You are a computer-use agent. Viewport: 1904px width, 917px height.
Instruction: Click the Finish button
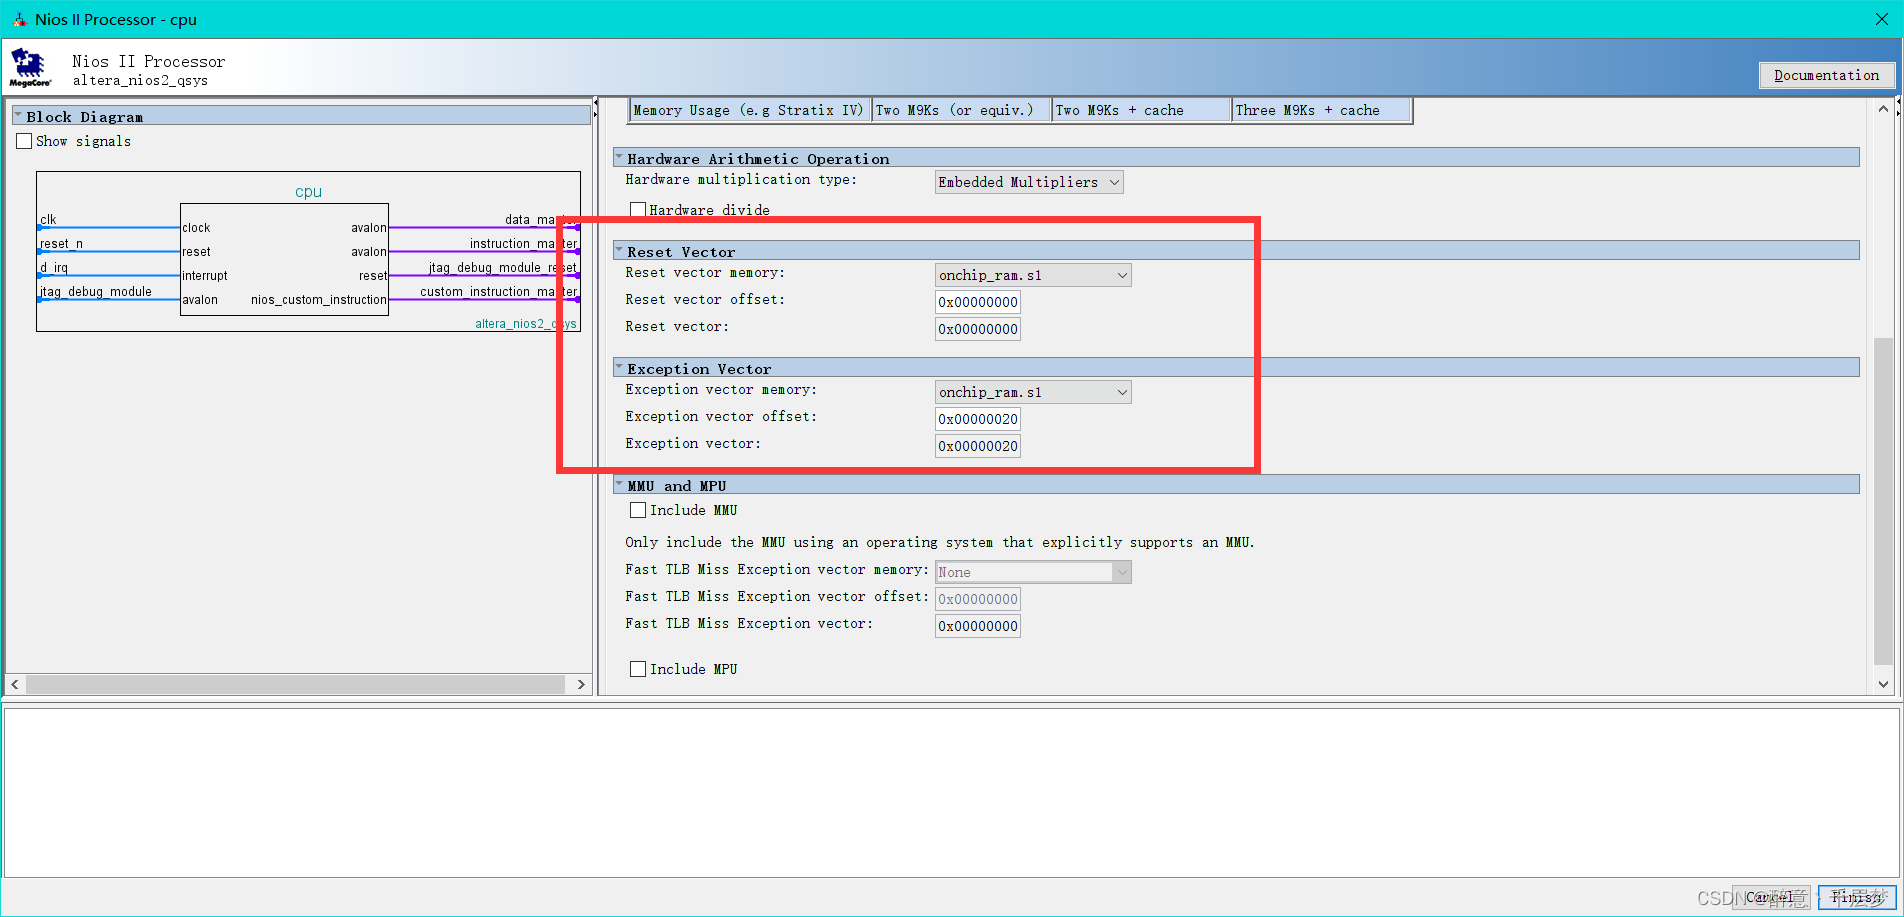(x=1856, y=897)
